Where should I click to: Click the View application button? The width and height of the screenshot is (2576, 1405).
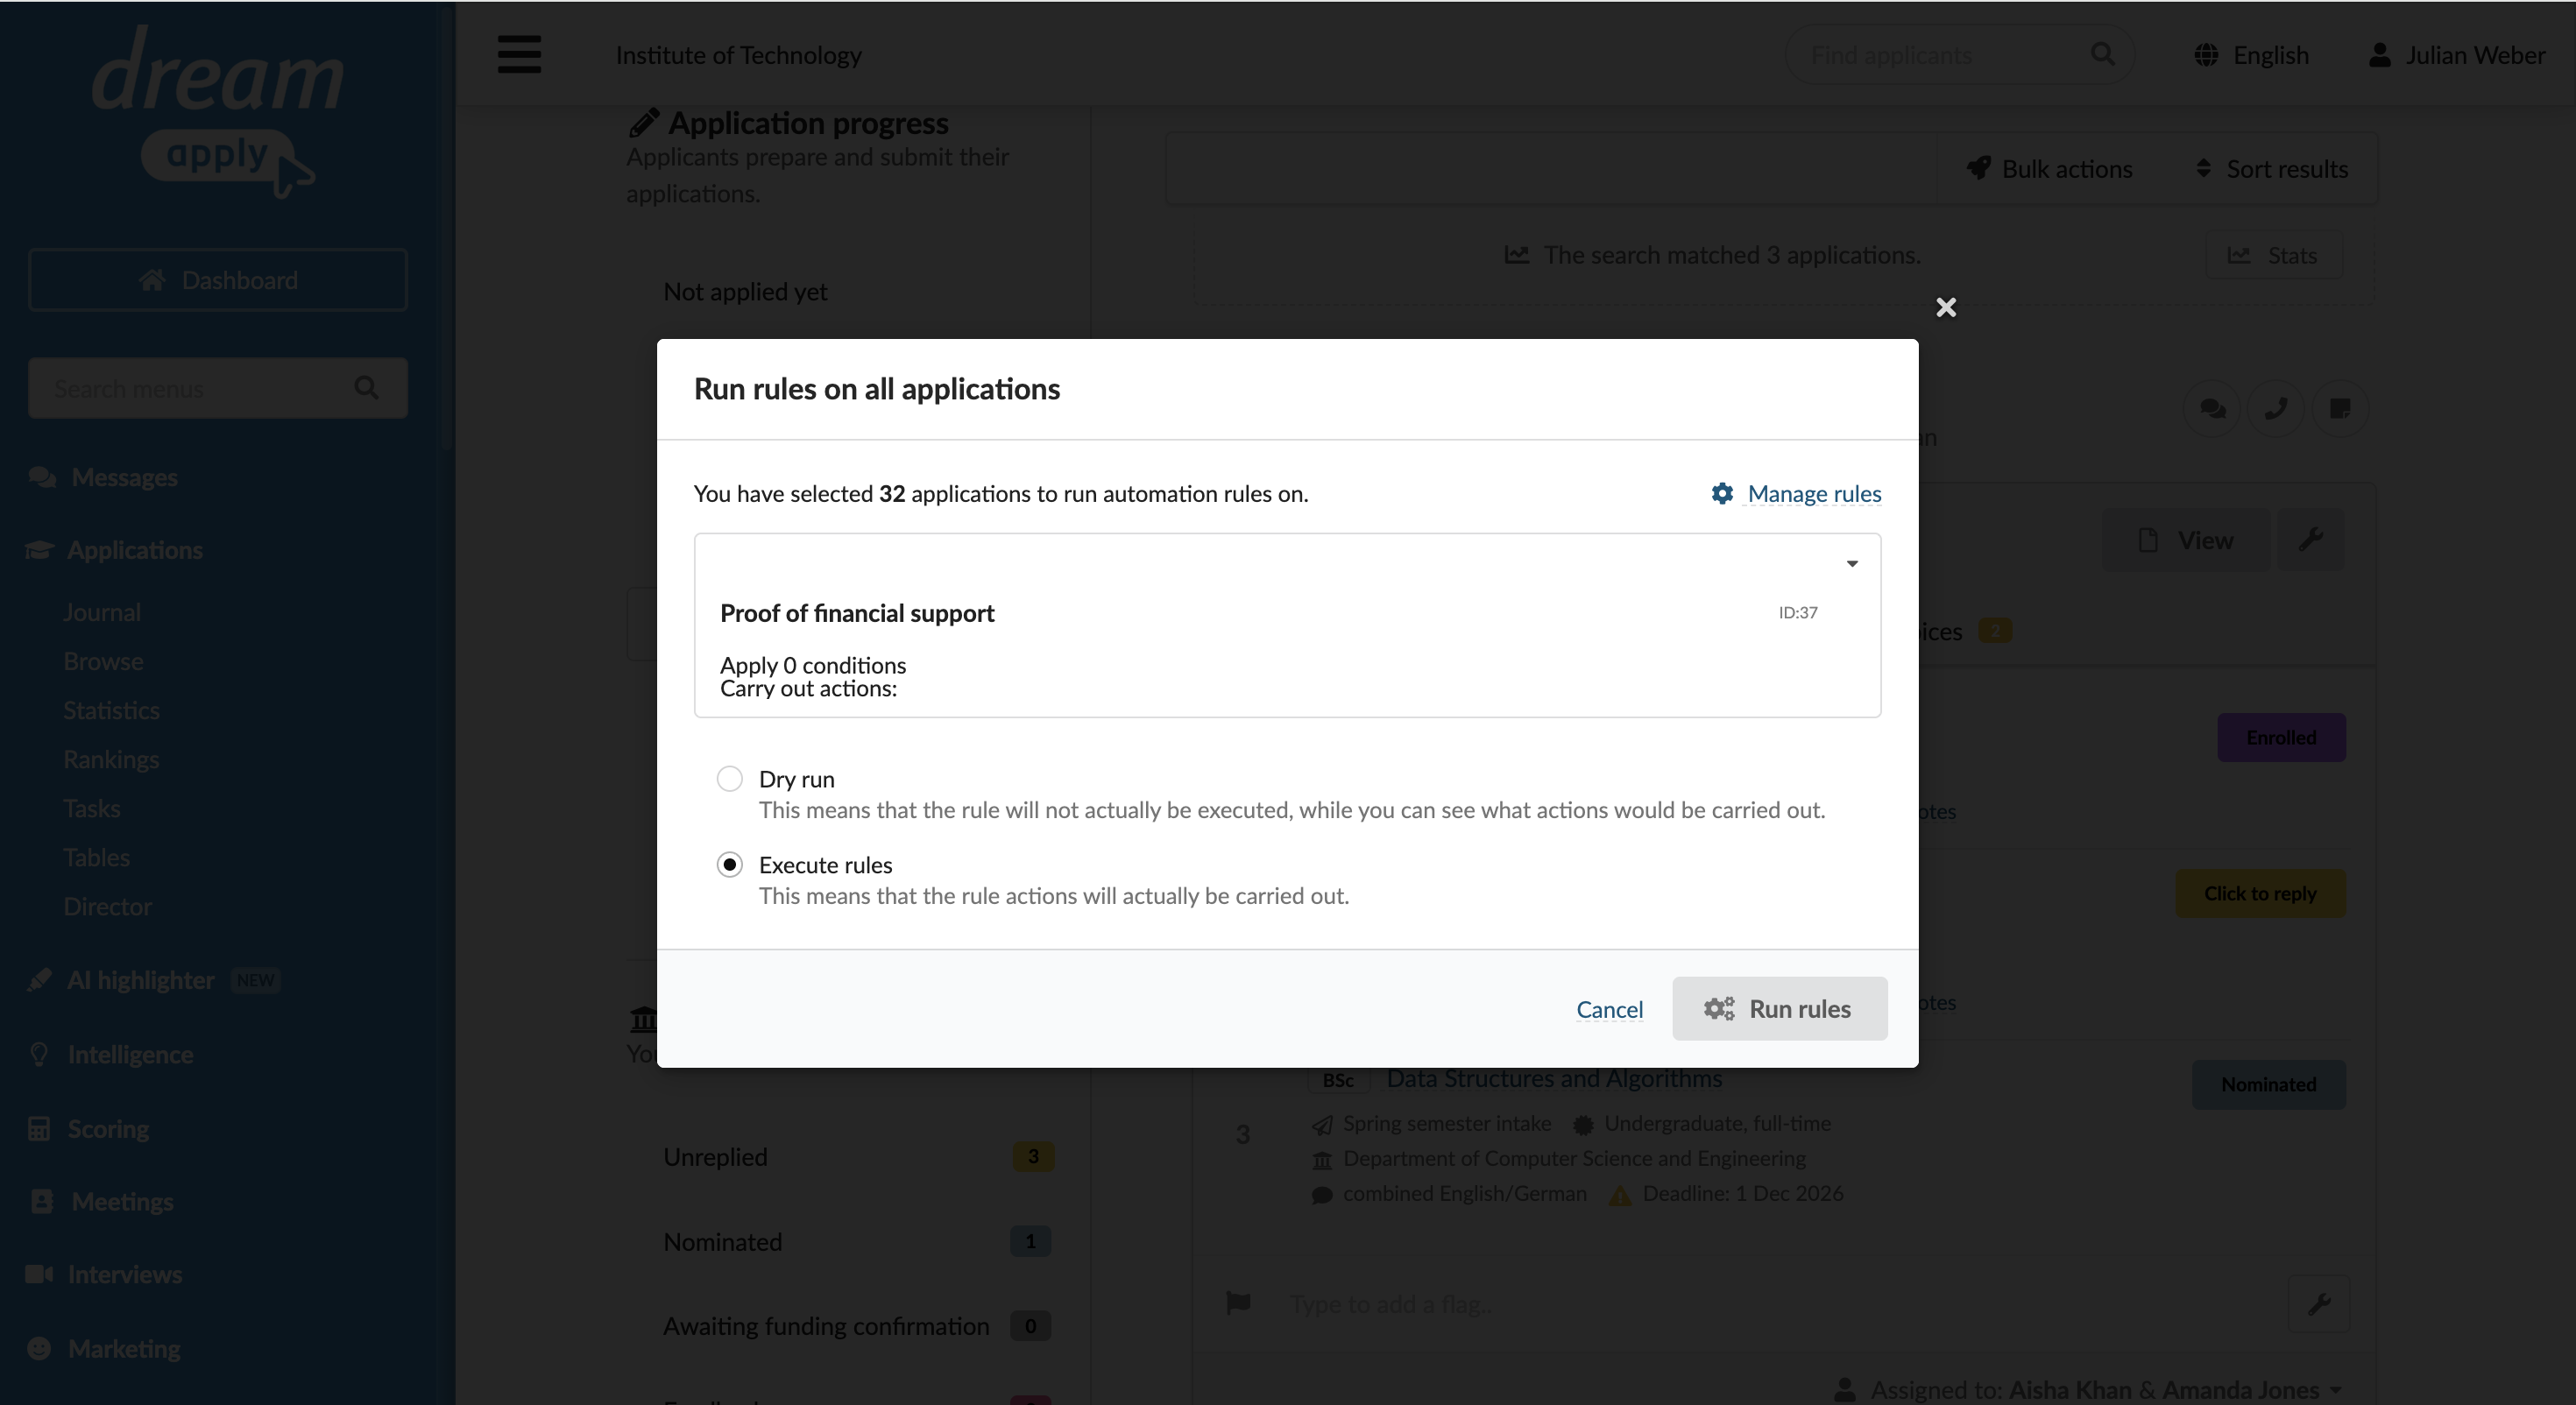[2186, 540]
